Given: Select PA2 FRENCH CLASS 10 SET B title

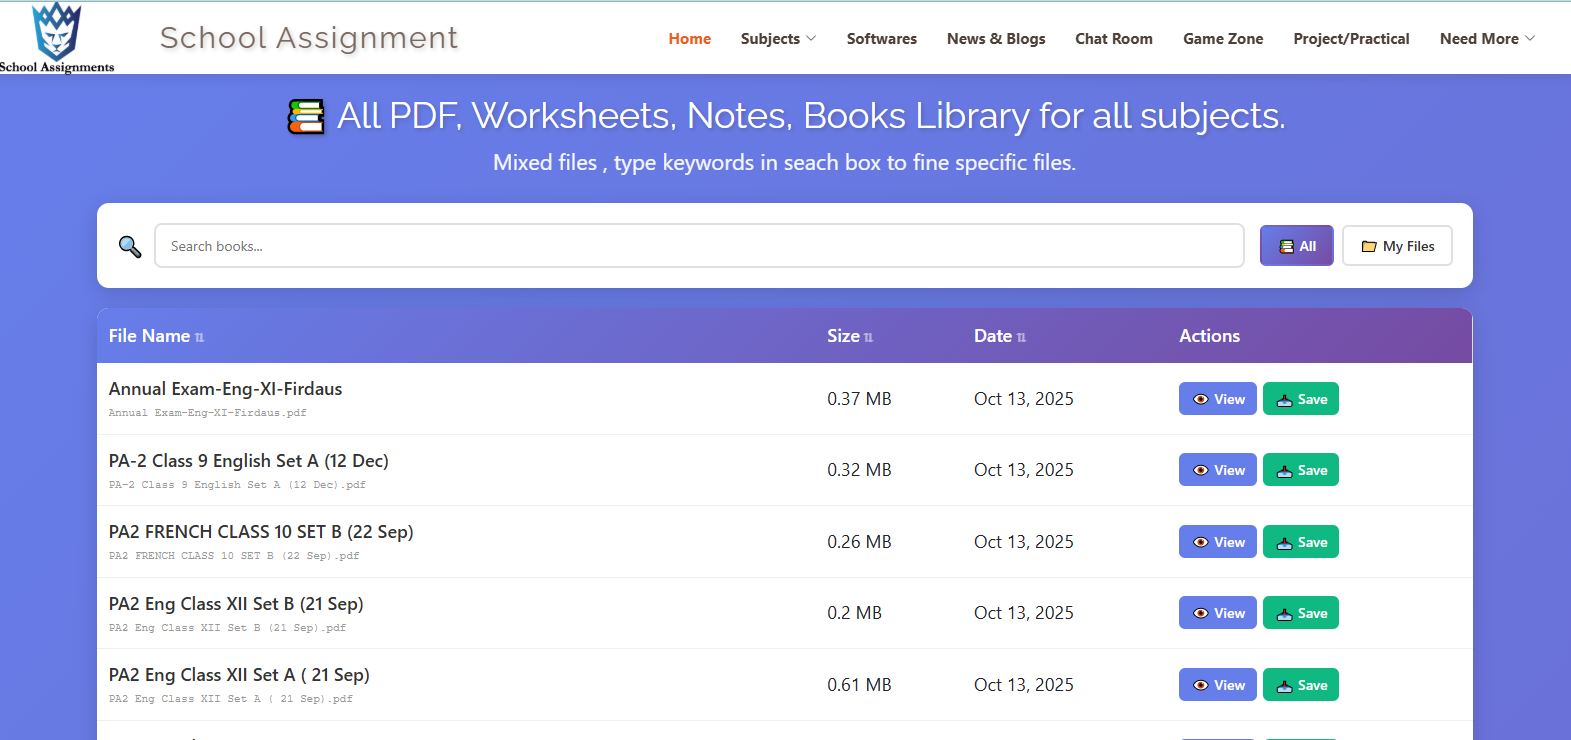Looking at the screenshot, I should (x=261, y=532).
